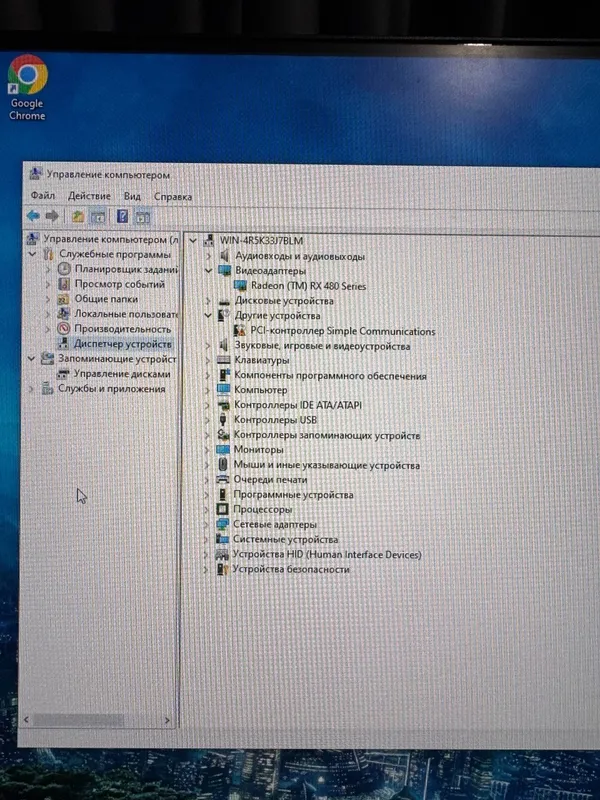The image size is (600, 800).
Task: Select Устройства HID (Human Interface Devices)
Action: [x=327, y=554]
